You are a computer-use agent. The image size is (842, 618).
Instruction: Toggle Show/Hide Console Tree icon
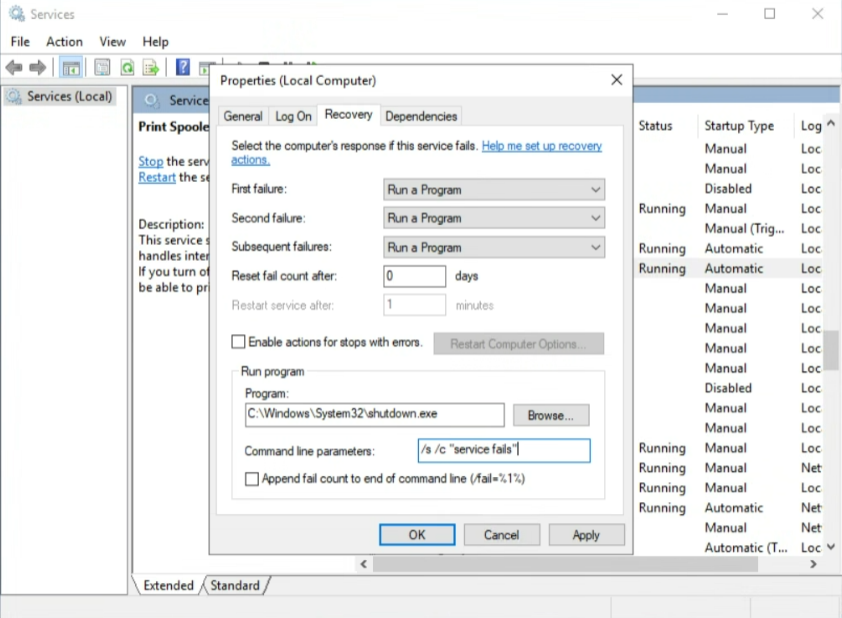pyautogui.click(x=71, y=67)
